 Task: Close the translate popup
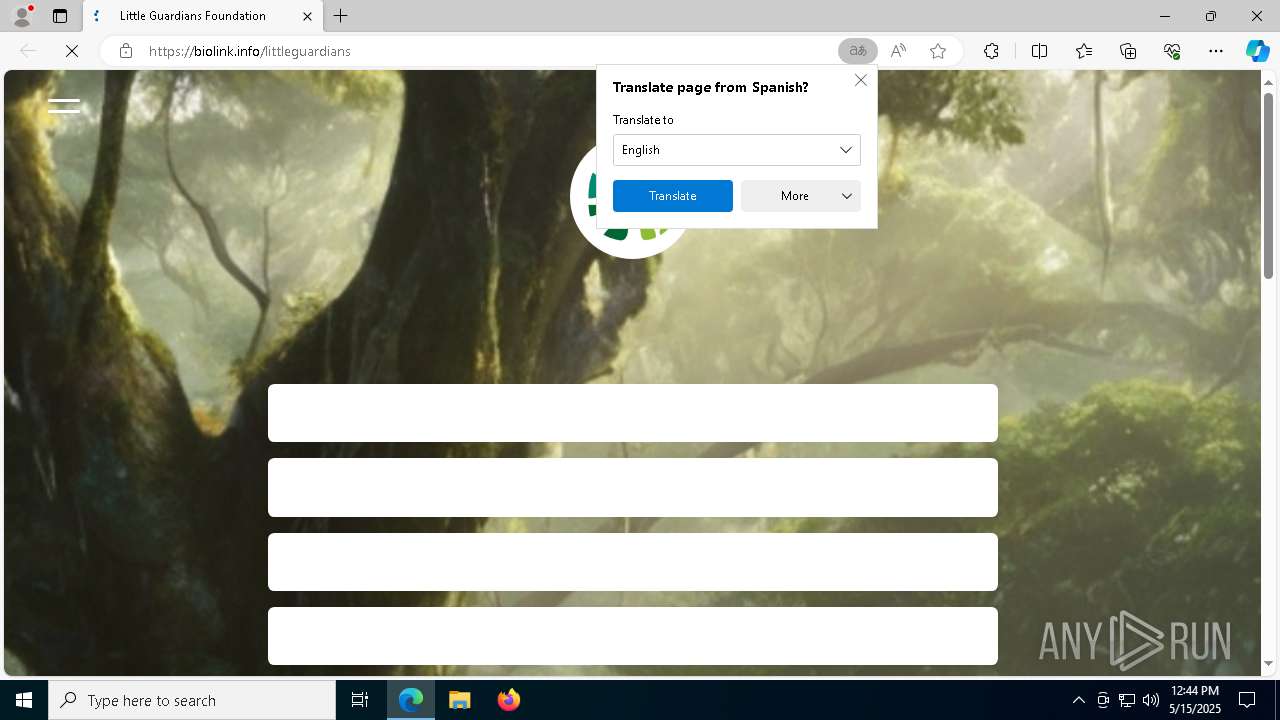pos(861,80)
